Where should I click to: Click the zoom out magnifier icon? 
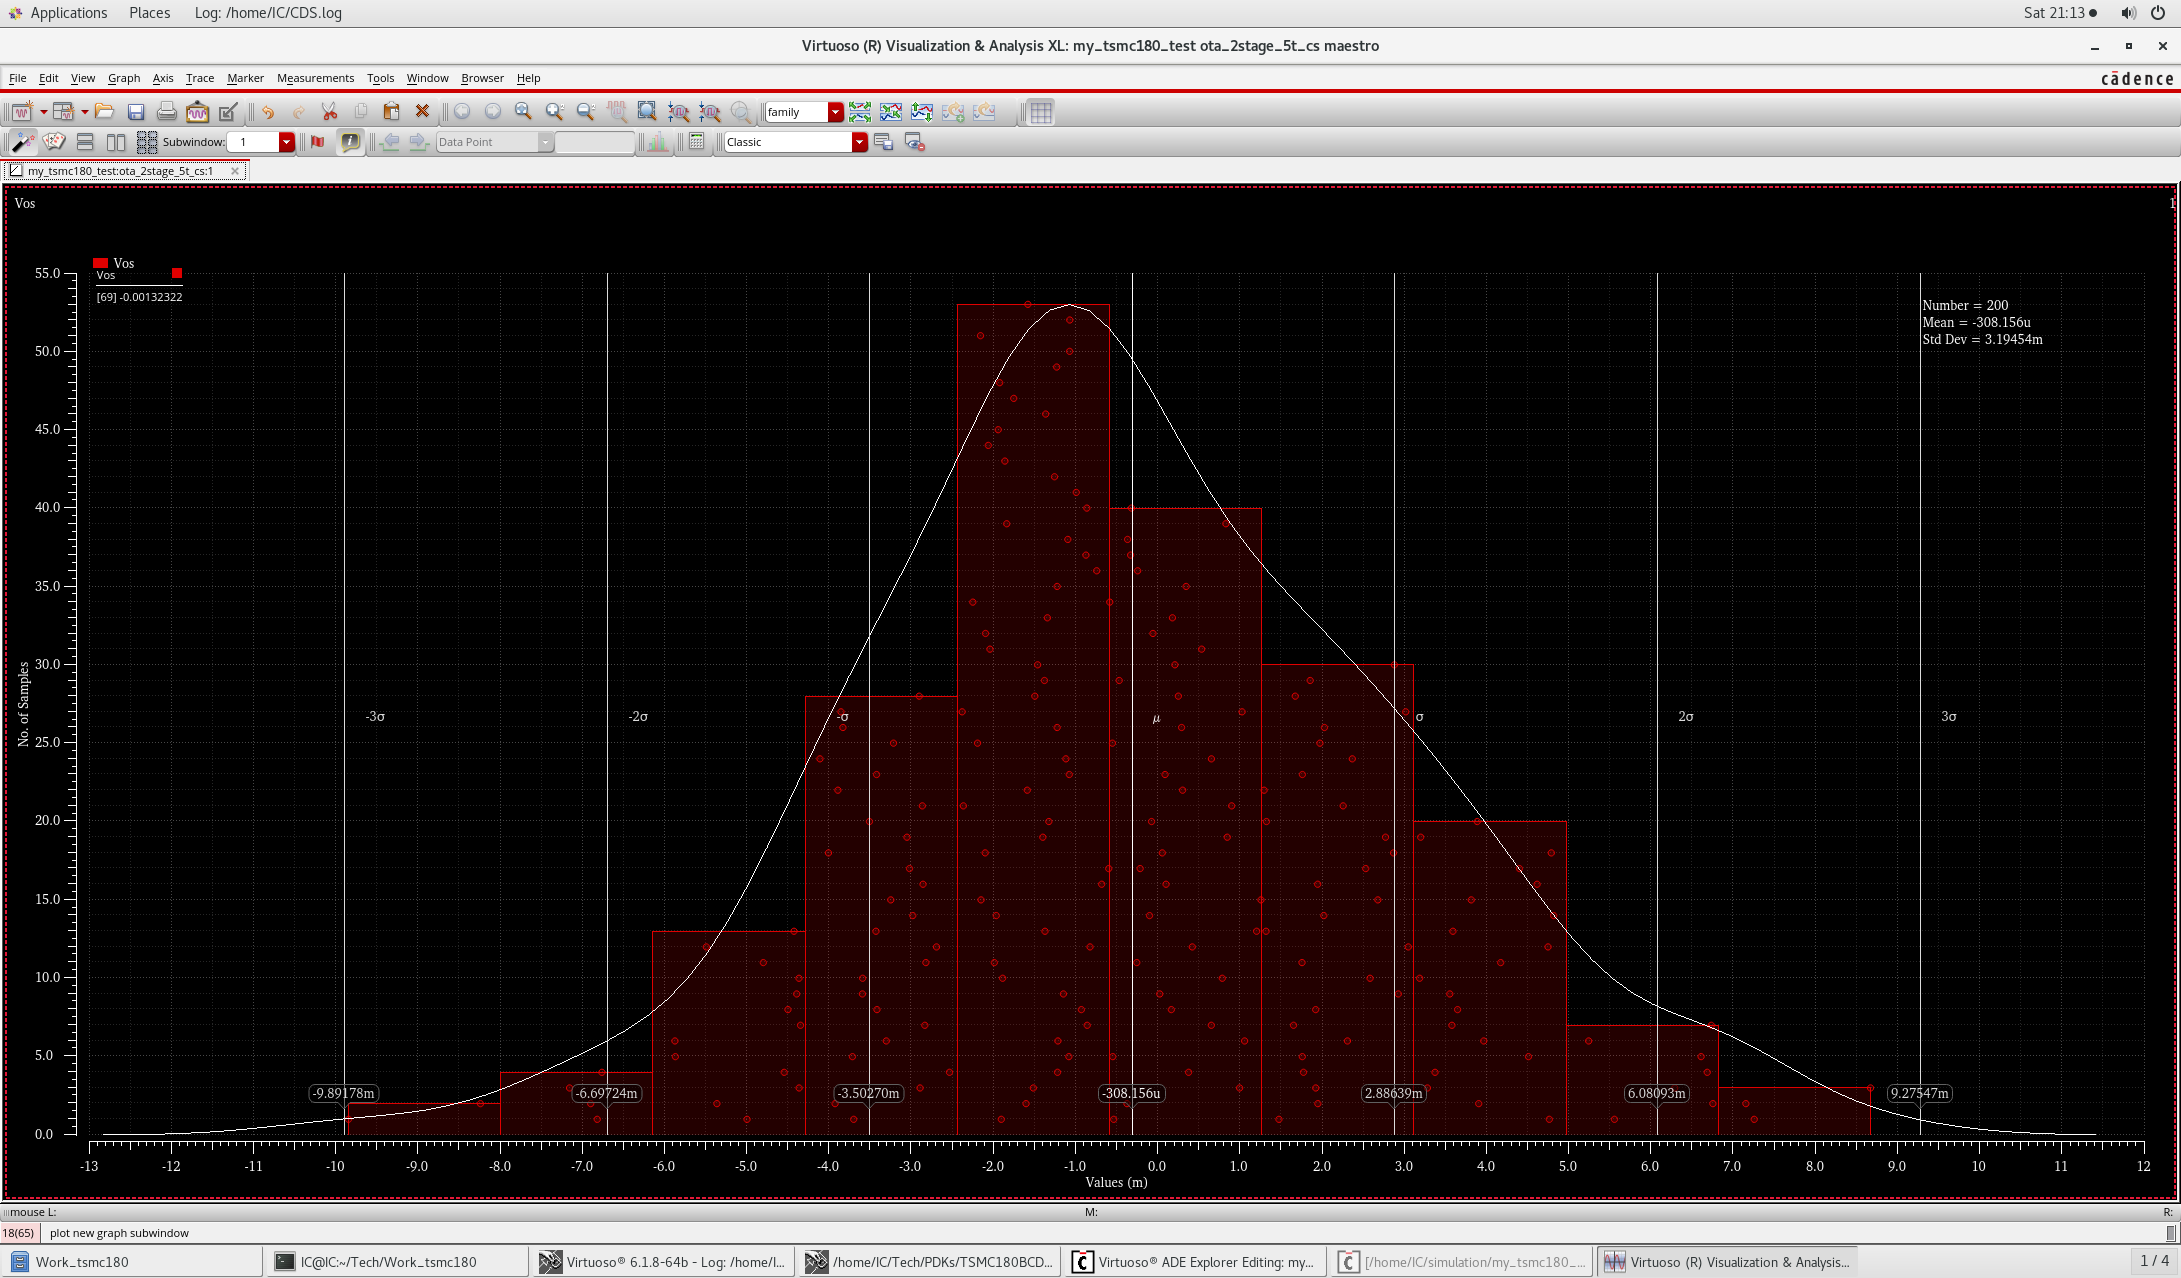(586, 112)
